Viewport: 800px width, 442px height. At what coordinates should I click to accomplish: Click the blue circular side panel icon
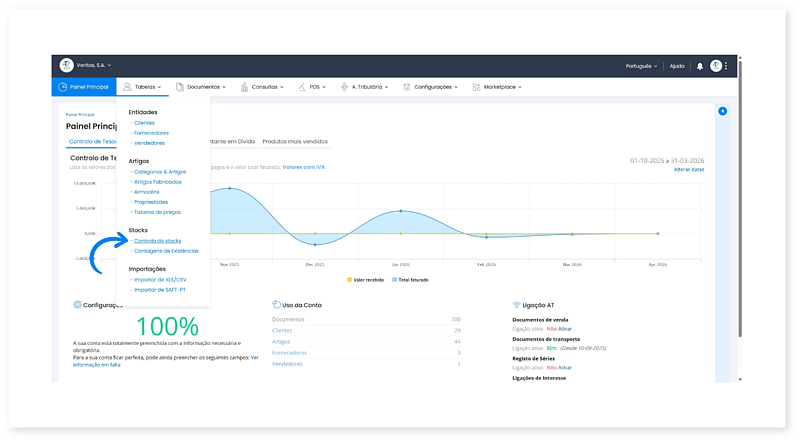point(723,111)
